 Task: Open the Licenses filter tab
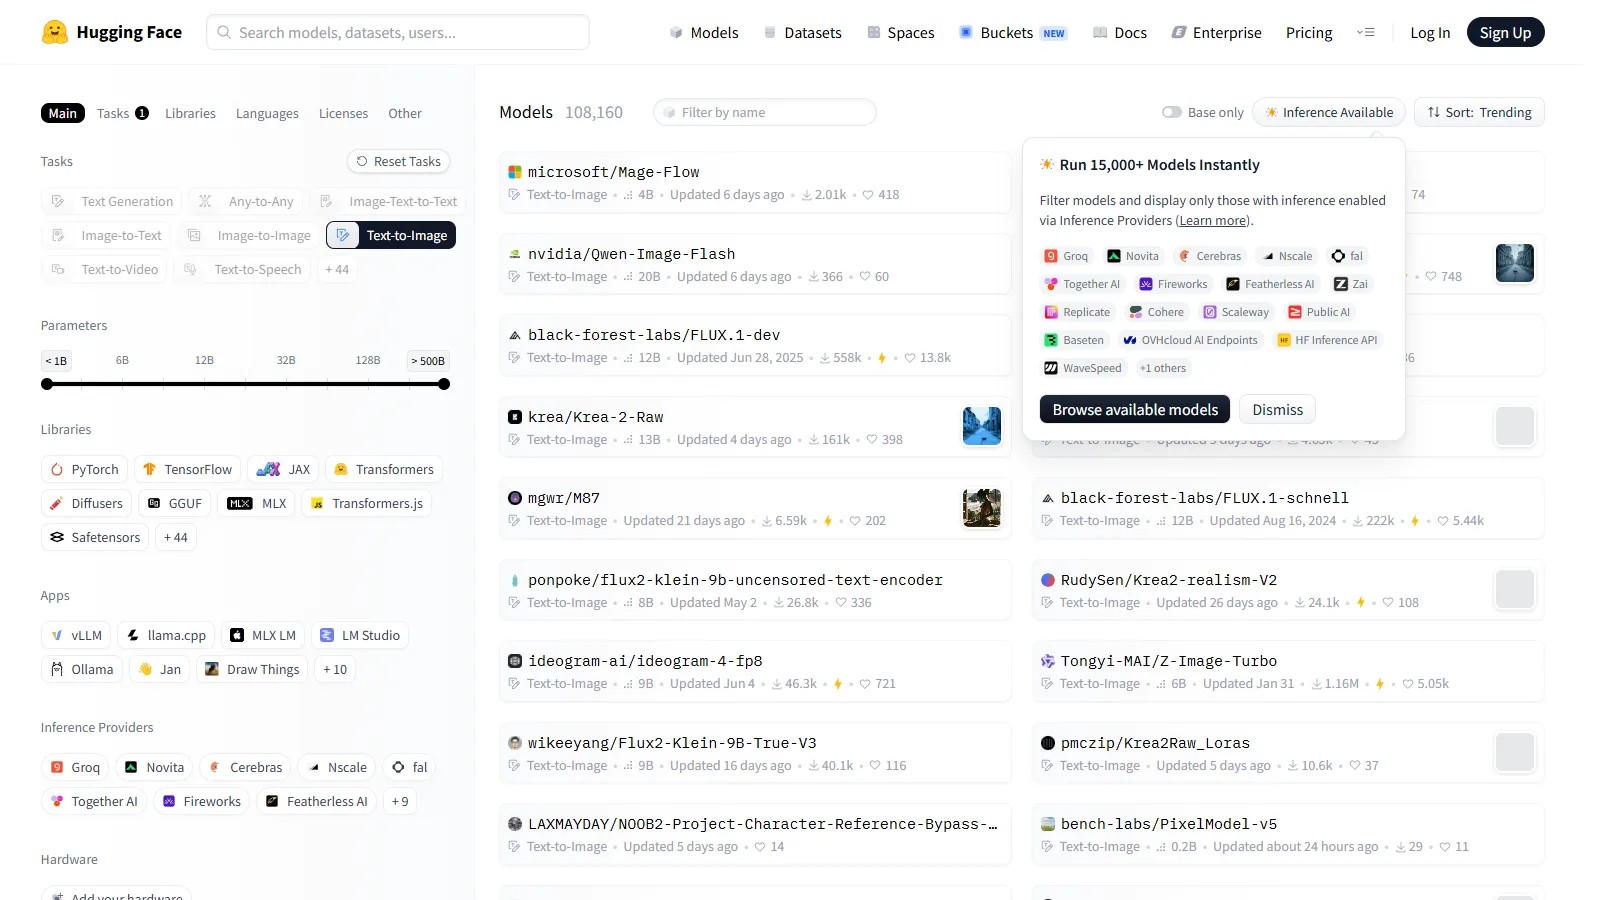click(x=343, y=113)
